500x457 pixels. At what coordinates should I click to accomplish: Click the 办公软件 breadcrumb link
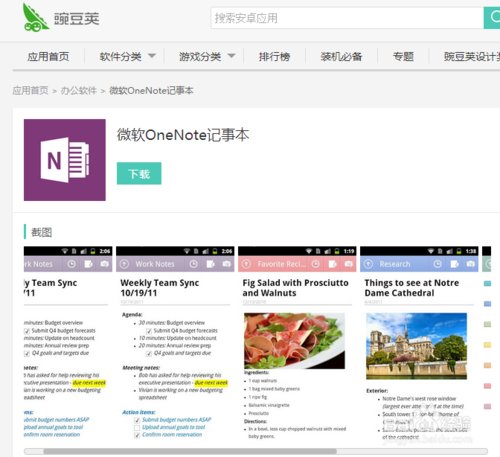79,90
